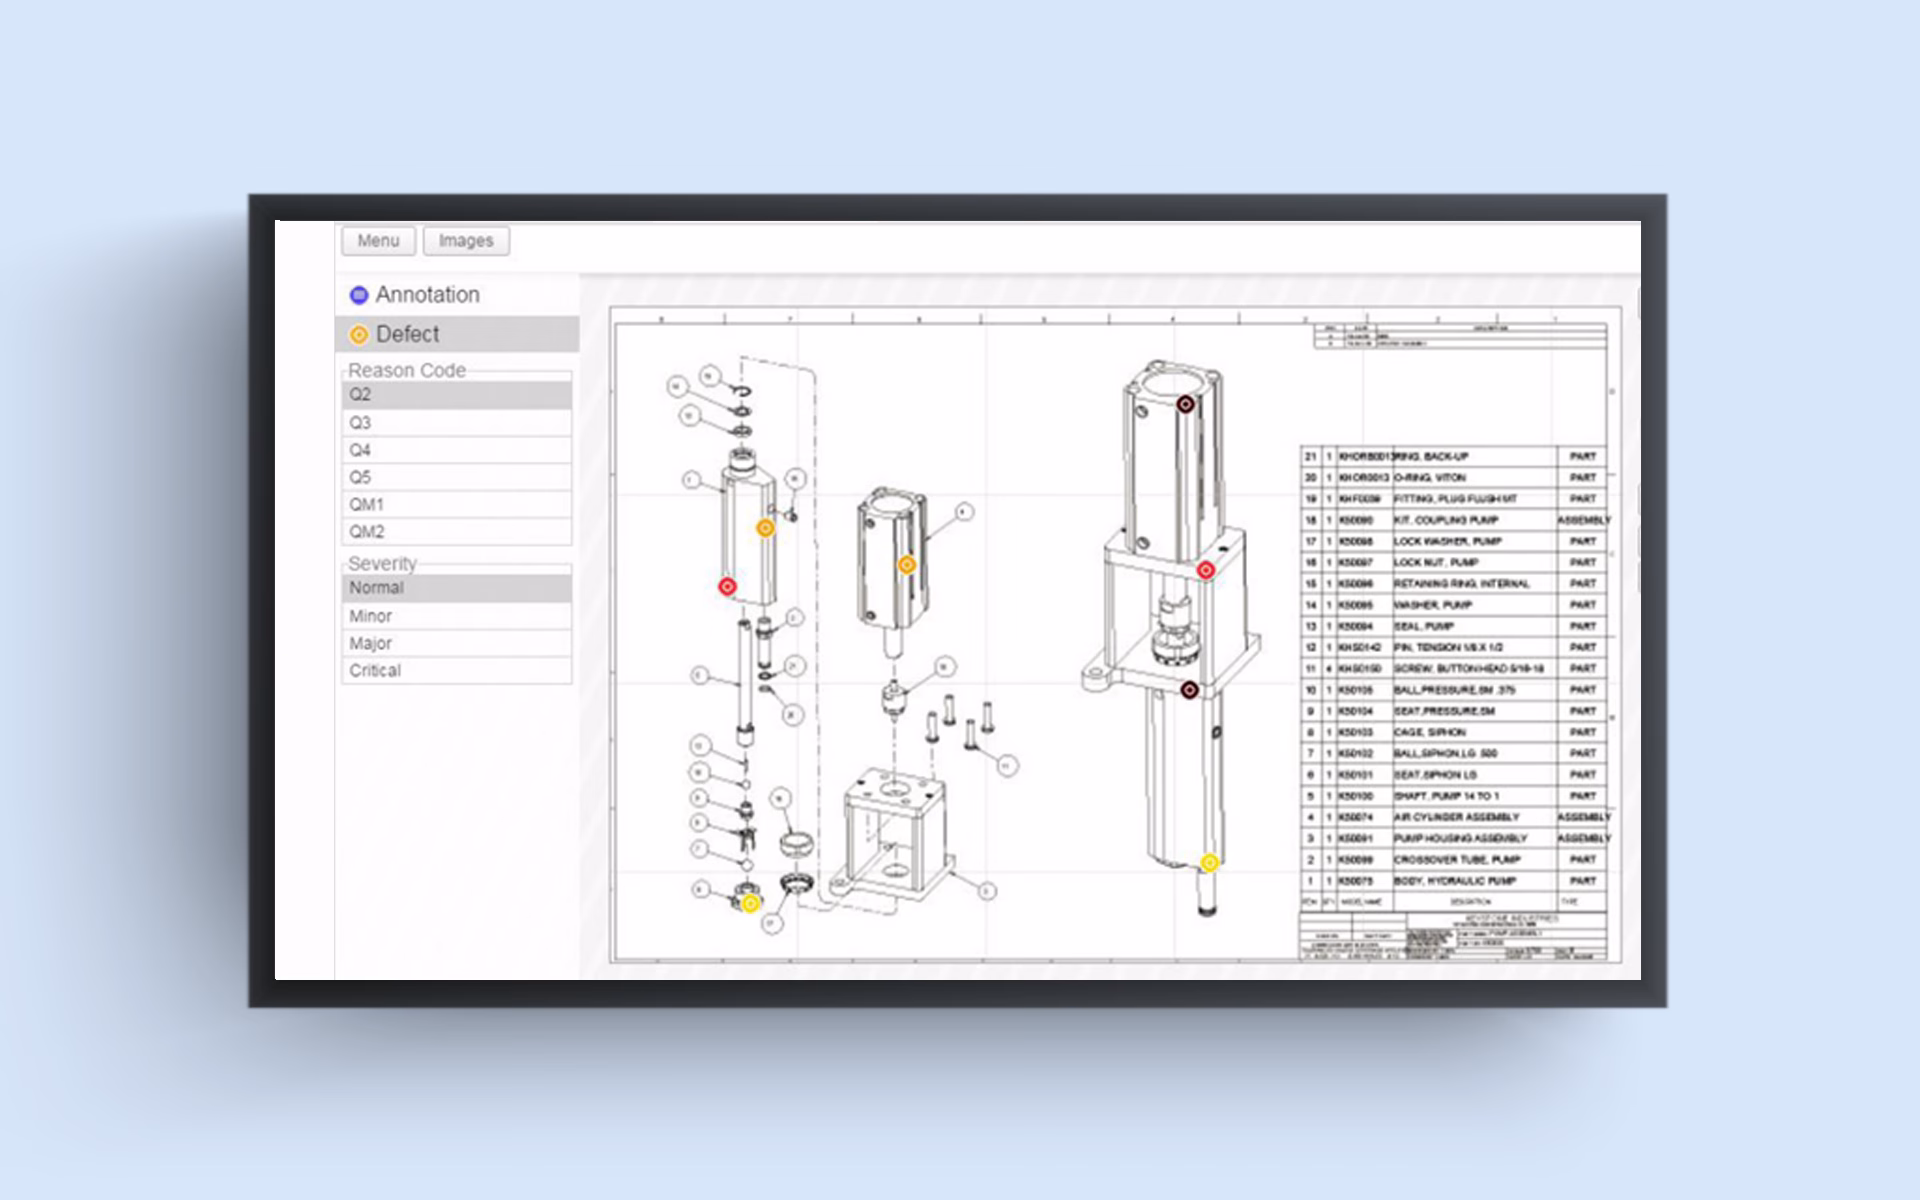1920x1200 pixels.
Task: Click the AIR CYLINDER ASSEMBLY row in parts table
Action: point(1456,817)
